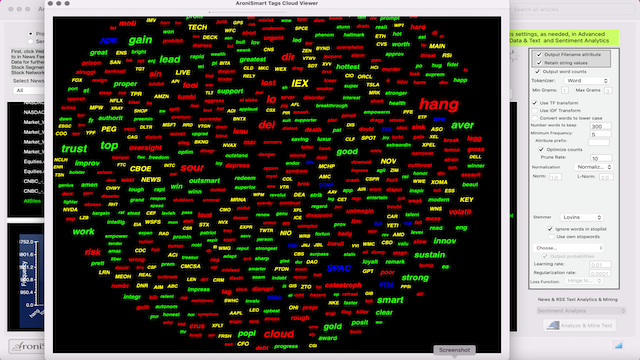Screen dimensions: 640x360
Task: Click the green word 'work'
Action: pyautogui.click(x=83, y=231)
